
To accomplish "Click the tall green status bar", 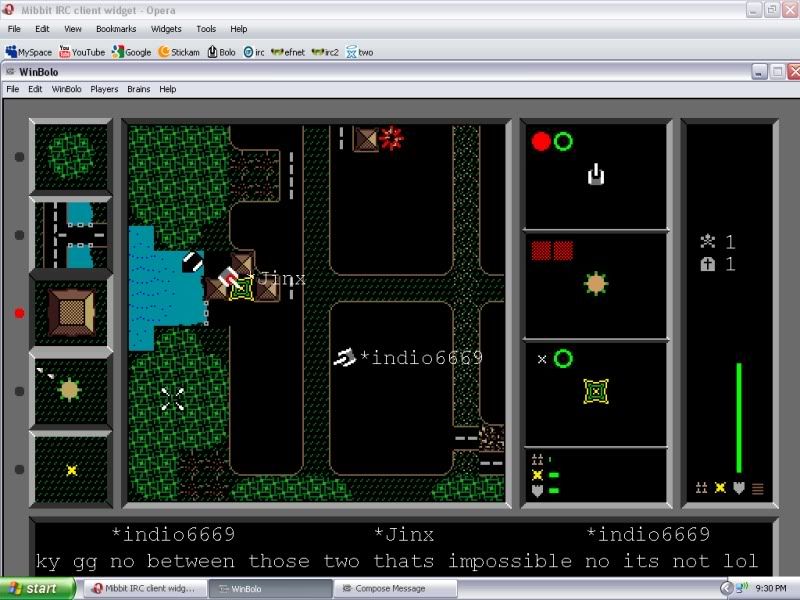I will (x=739, y=417).
